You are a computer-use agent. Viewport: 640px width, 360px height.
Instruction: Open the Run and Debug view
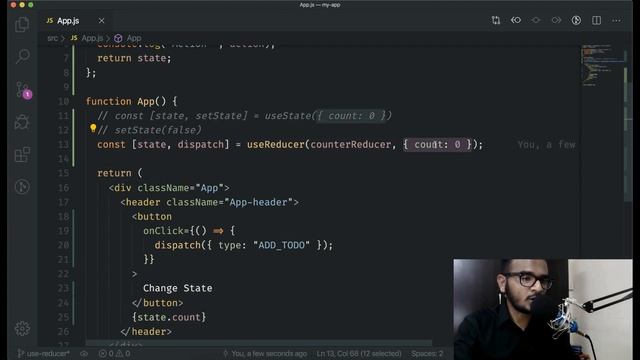pyautogui.click(x=22, y=122)
